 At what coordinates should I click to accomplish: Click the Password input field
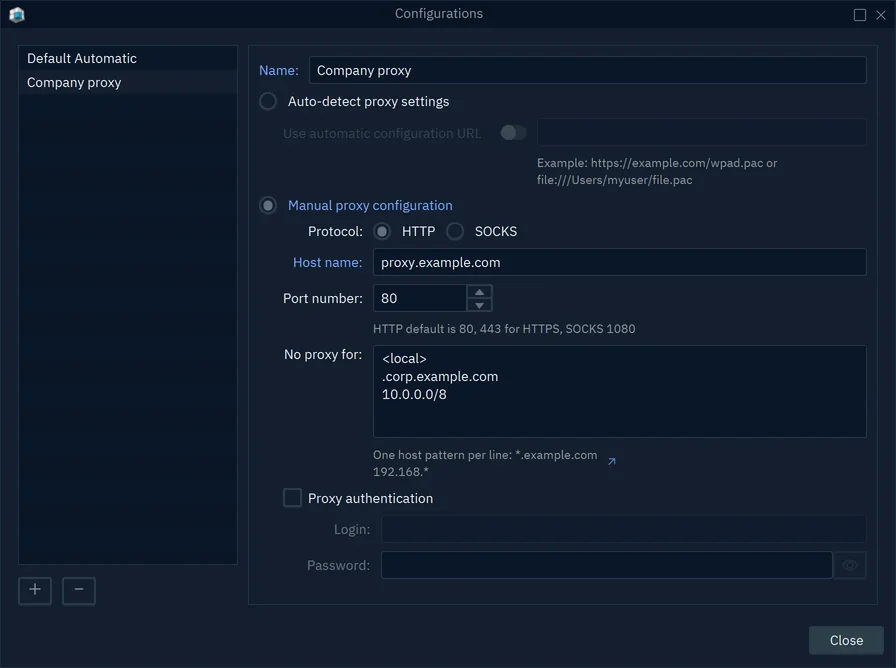606,565
